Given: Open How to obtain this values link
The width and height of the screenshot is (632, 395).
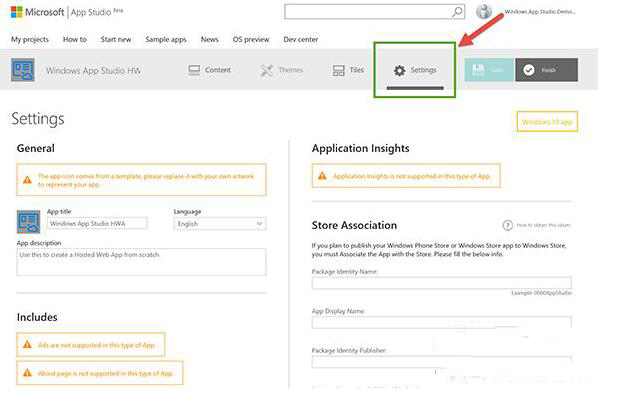Looking at the screenshot, I should point(544,225).
